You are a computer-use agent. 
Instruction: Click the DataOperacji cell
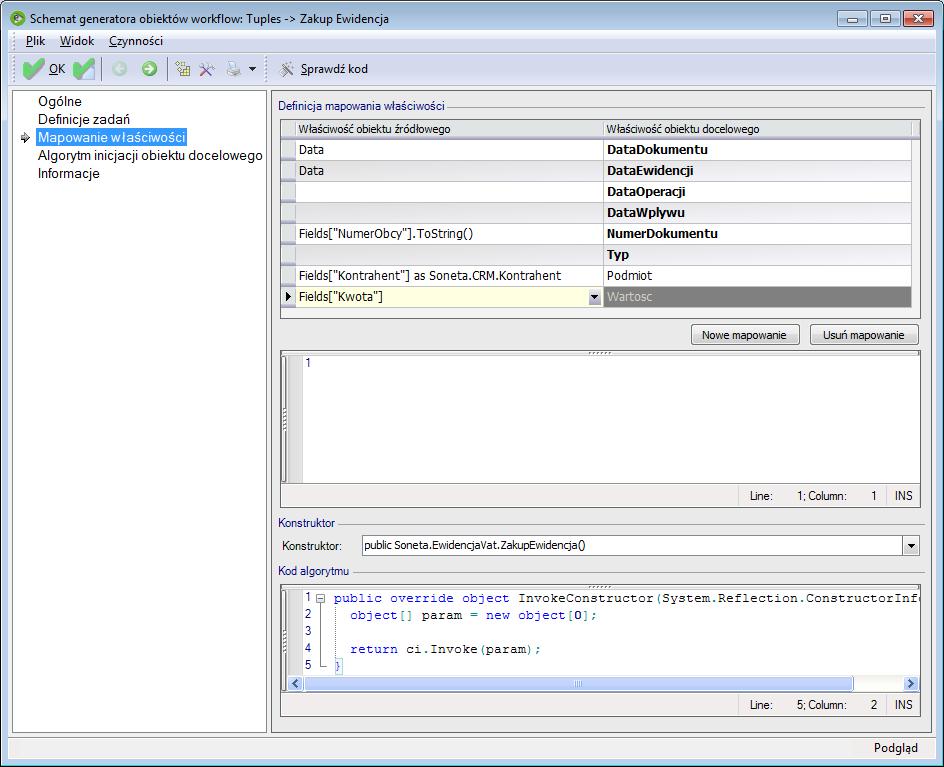coord(757,192)
